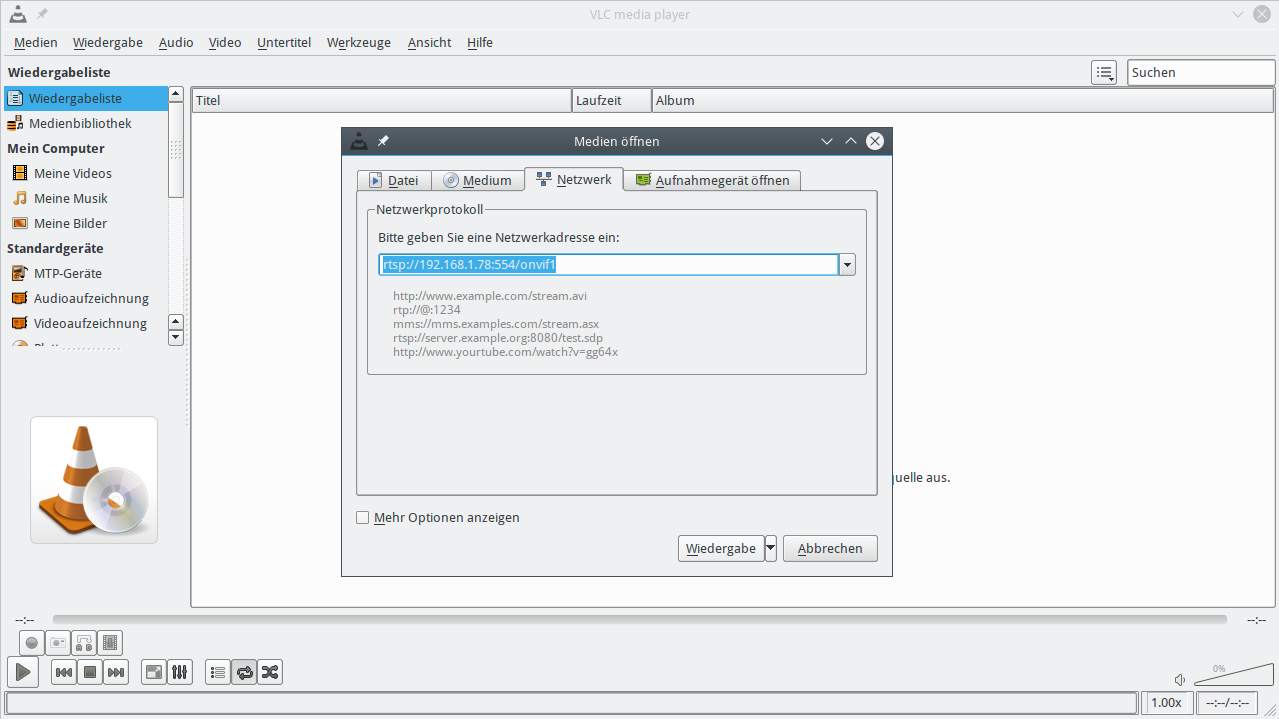The image size is (1279, 719).
Task: Select Medienbibliothek in the sidebar
Action: coord(80,123)
